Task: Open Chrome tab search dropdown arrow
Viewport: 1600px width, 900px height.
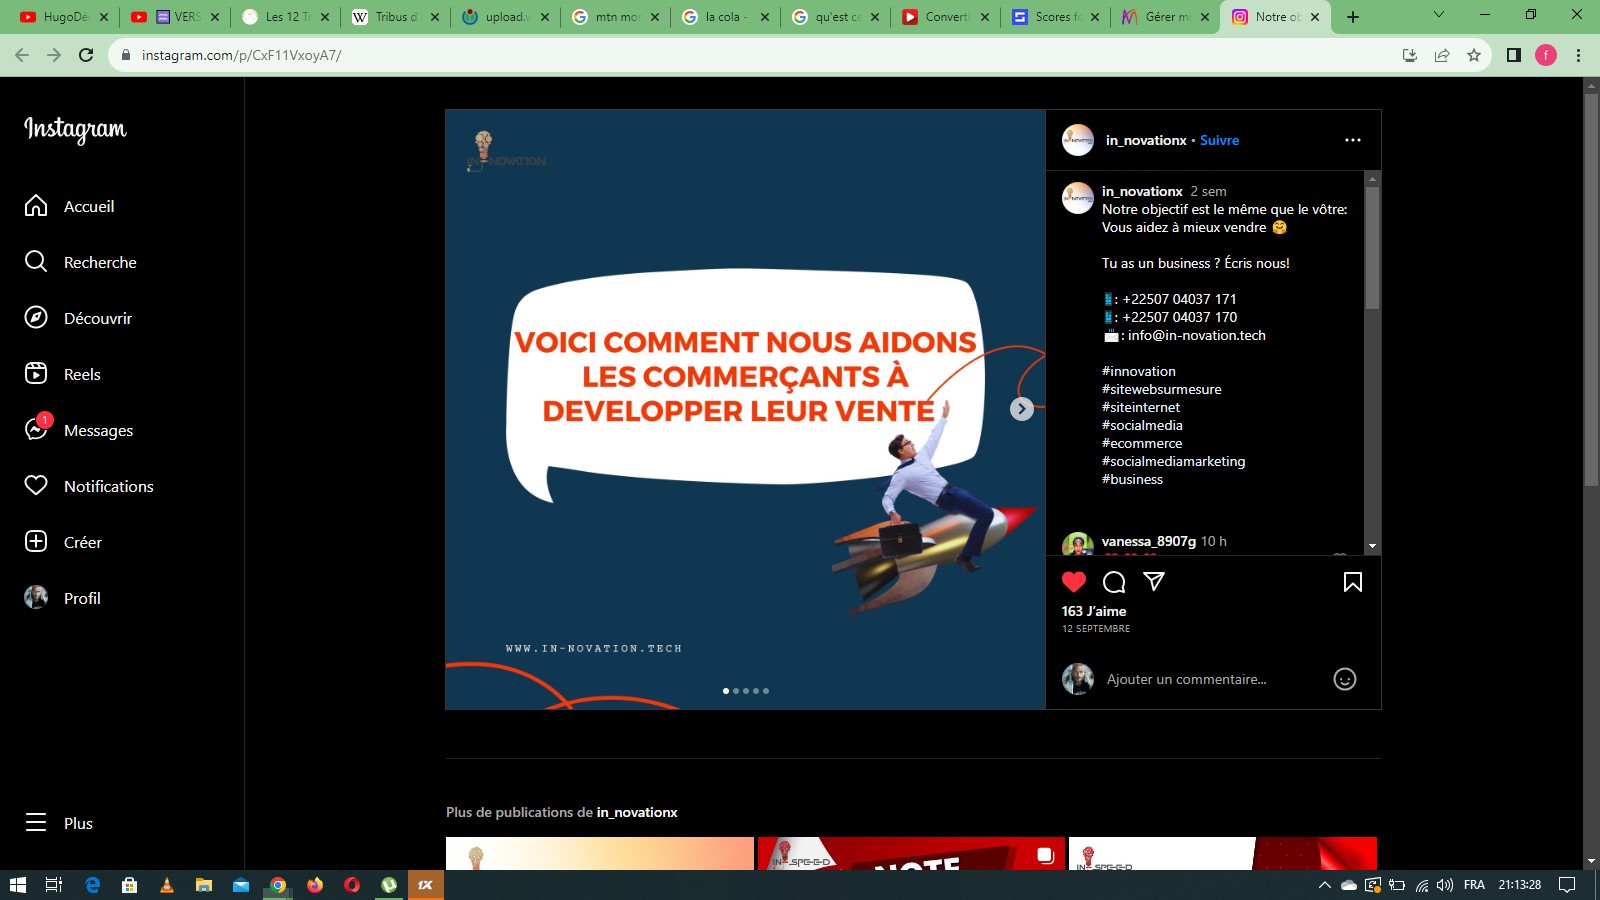Action: (1438, 16)
